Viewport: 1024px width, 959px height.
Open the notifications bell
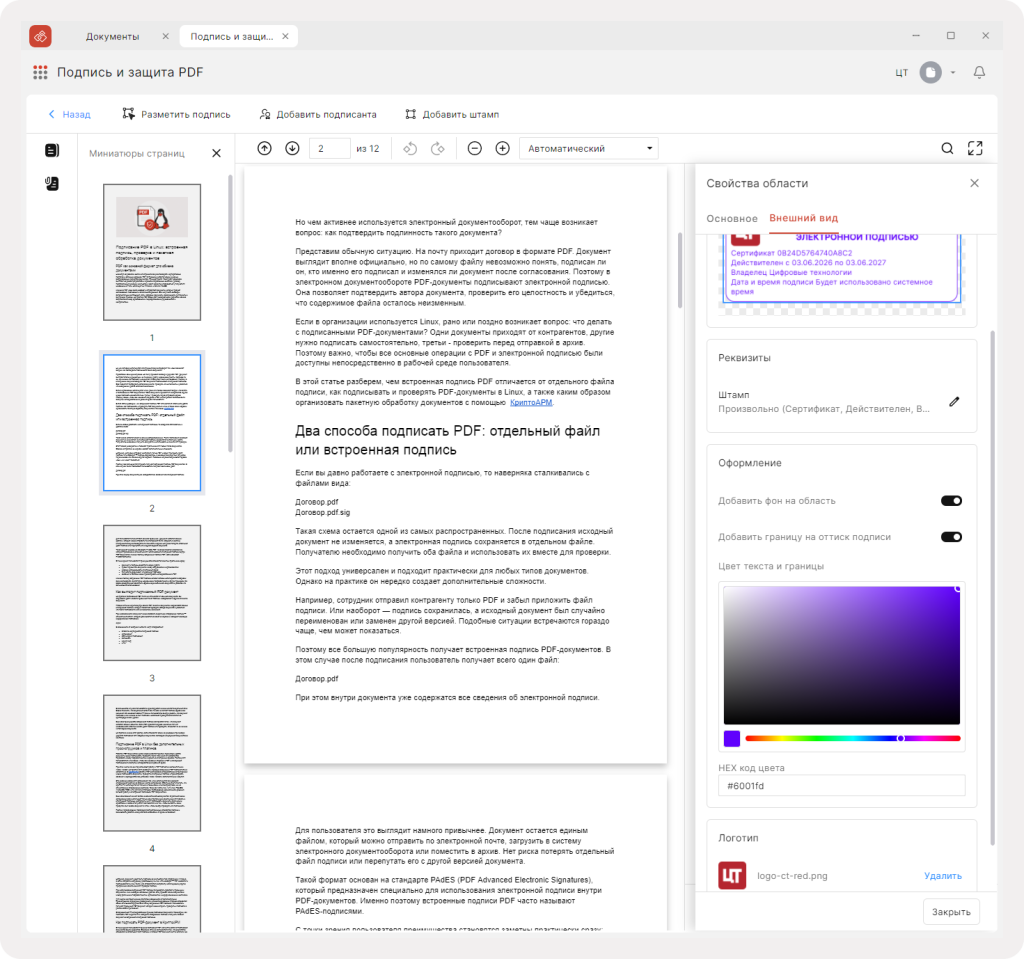tap(979, 73)
